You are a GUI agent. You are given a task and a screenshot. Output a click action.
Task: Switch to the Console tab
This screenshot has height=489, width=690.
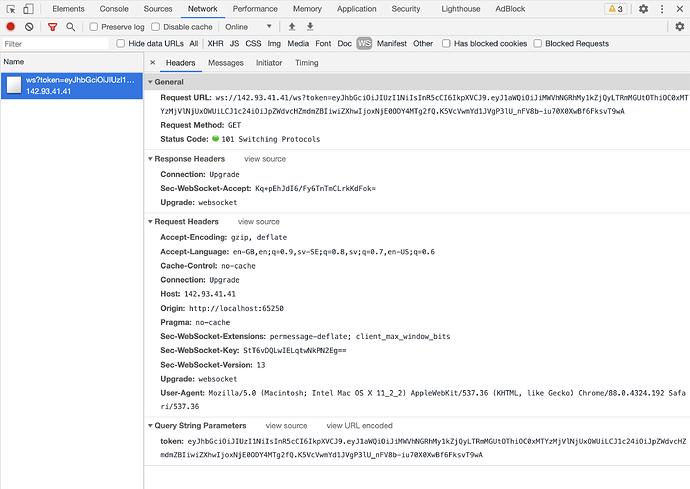[113, 9]
